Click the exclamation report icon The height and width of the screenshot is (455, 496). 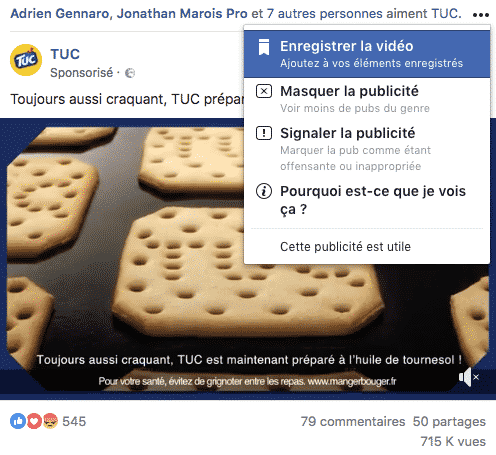click(264, 133)
